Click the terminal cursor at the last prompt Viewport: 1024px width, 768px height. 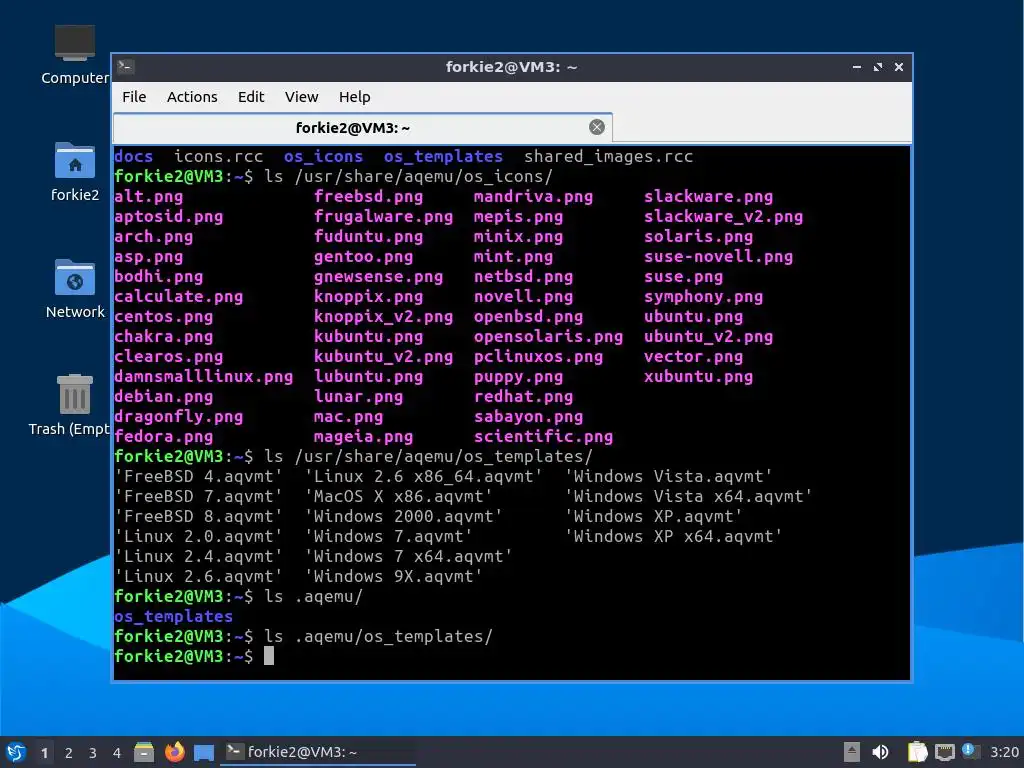[268, 656]
